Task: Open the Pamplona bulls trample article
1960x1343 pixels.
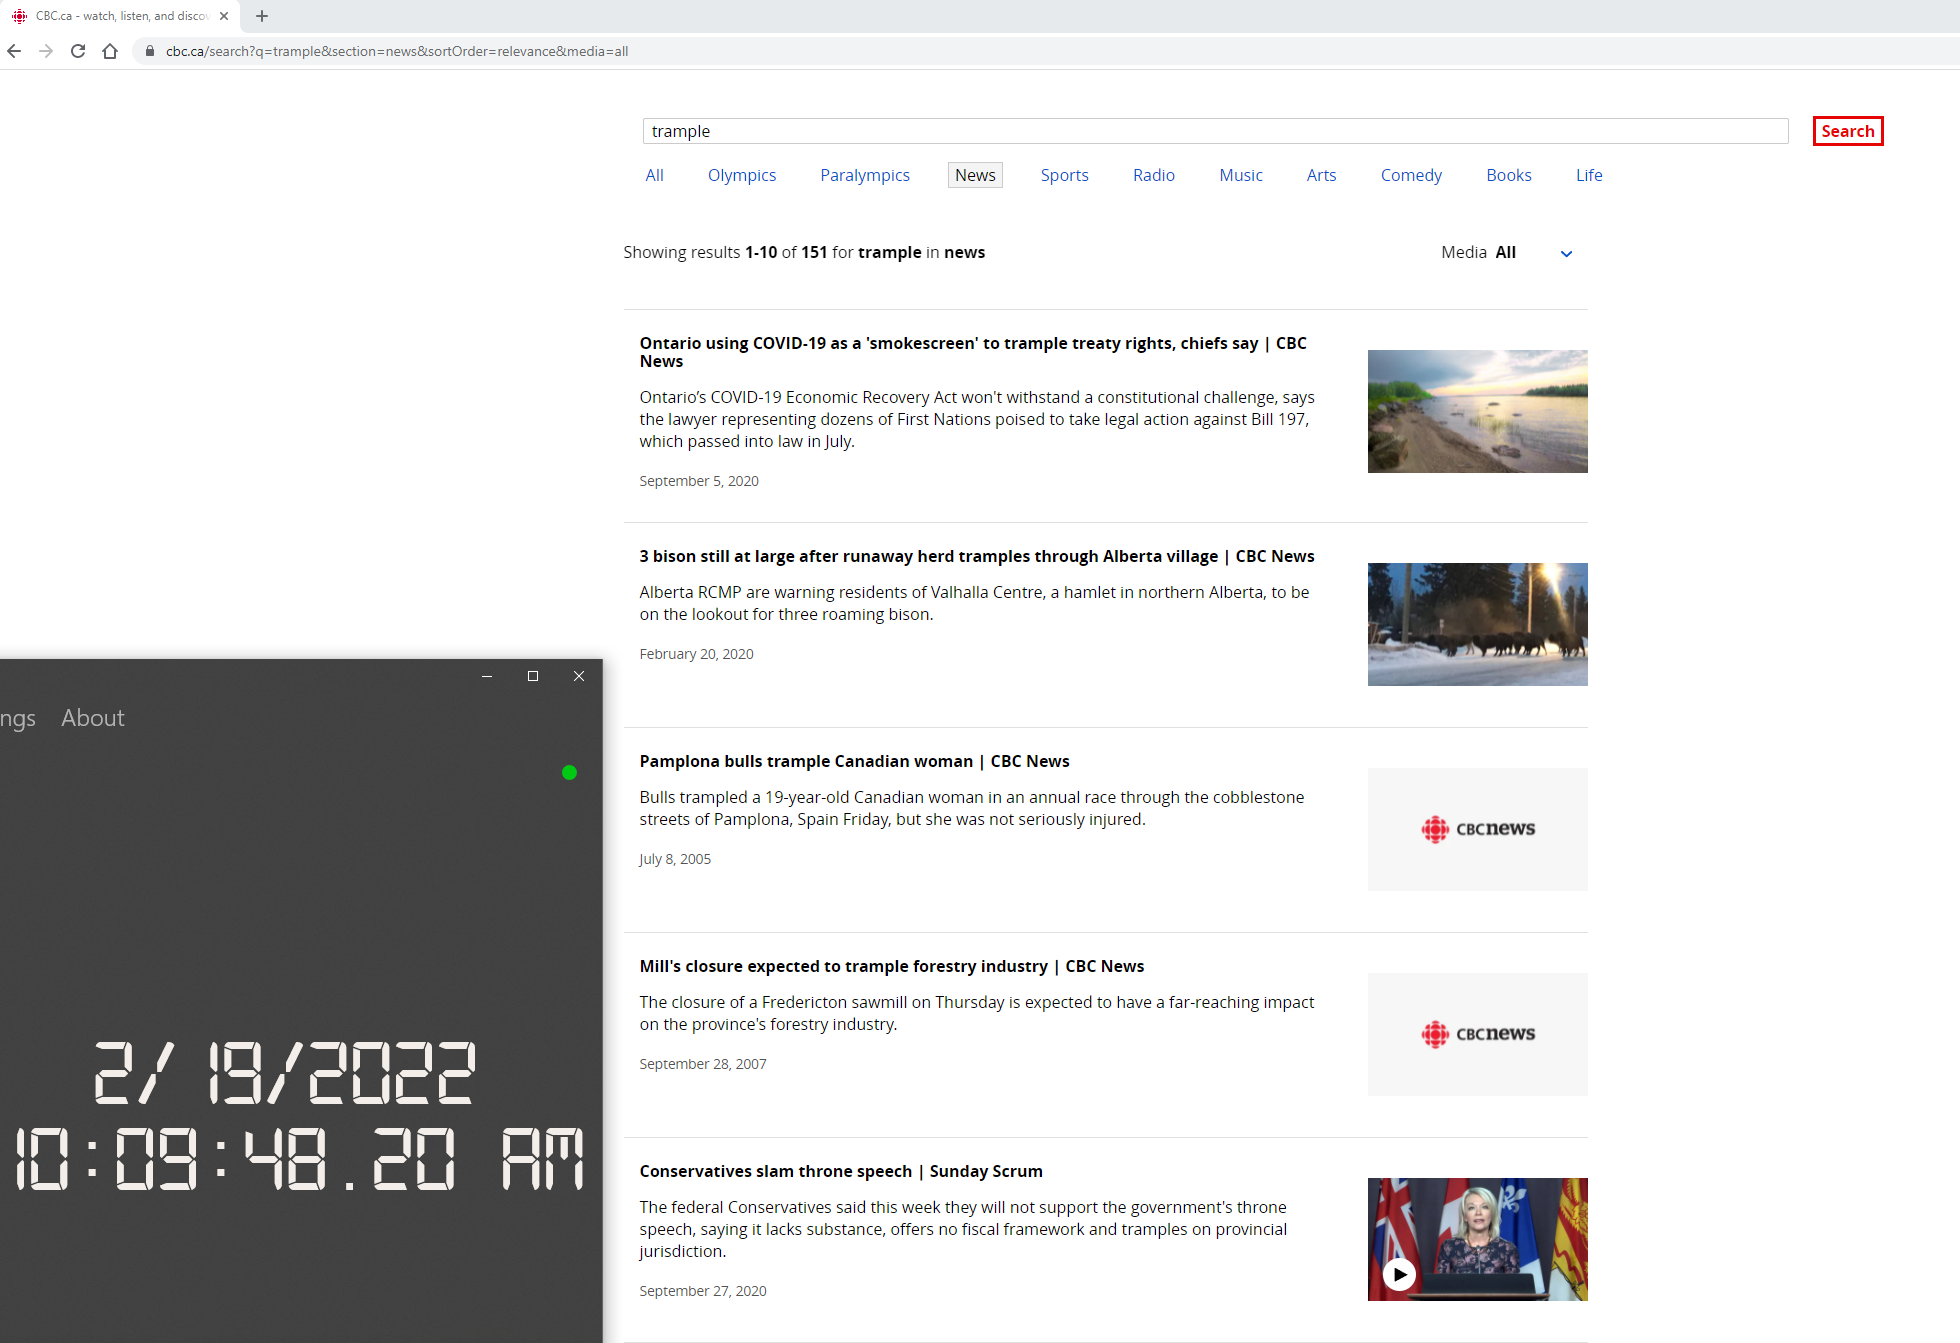Action: [855, 761]
